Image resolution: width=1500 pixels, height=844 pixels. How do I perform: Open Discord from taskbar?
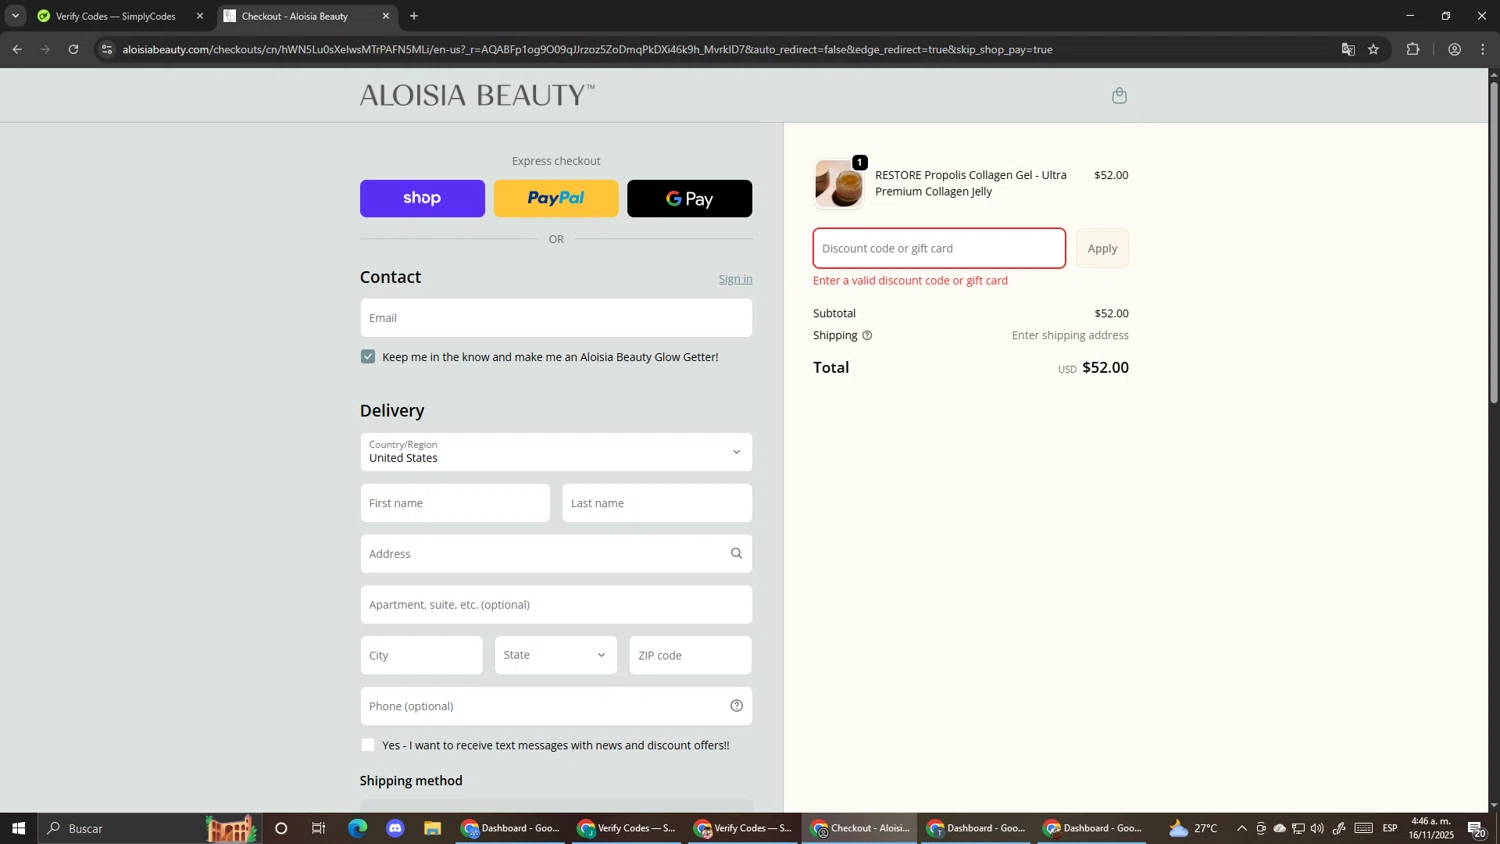pyautogui.click(x=395, y=828)
